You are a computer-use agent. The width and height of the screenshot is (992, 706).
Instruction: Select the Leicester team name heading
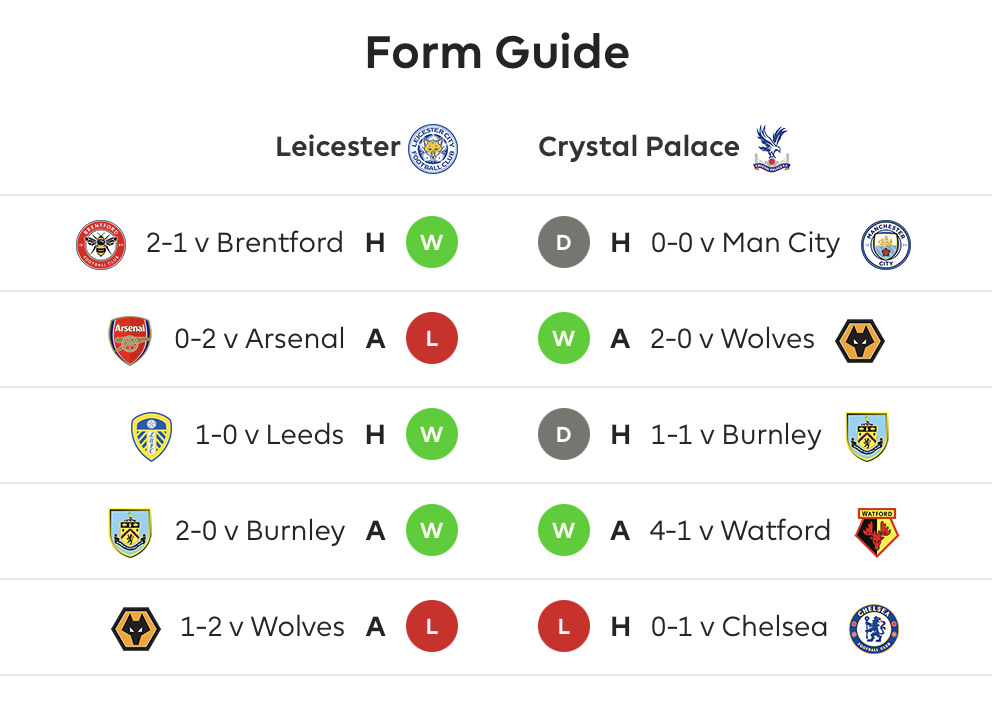338,147
